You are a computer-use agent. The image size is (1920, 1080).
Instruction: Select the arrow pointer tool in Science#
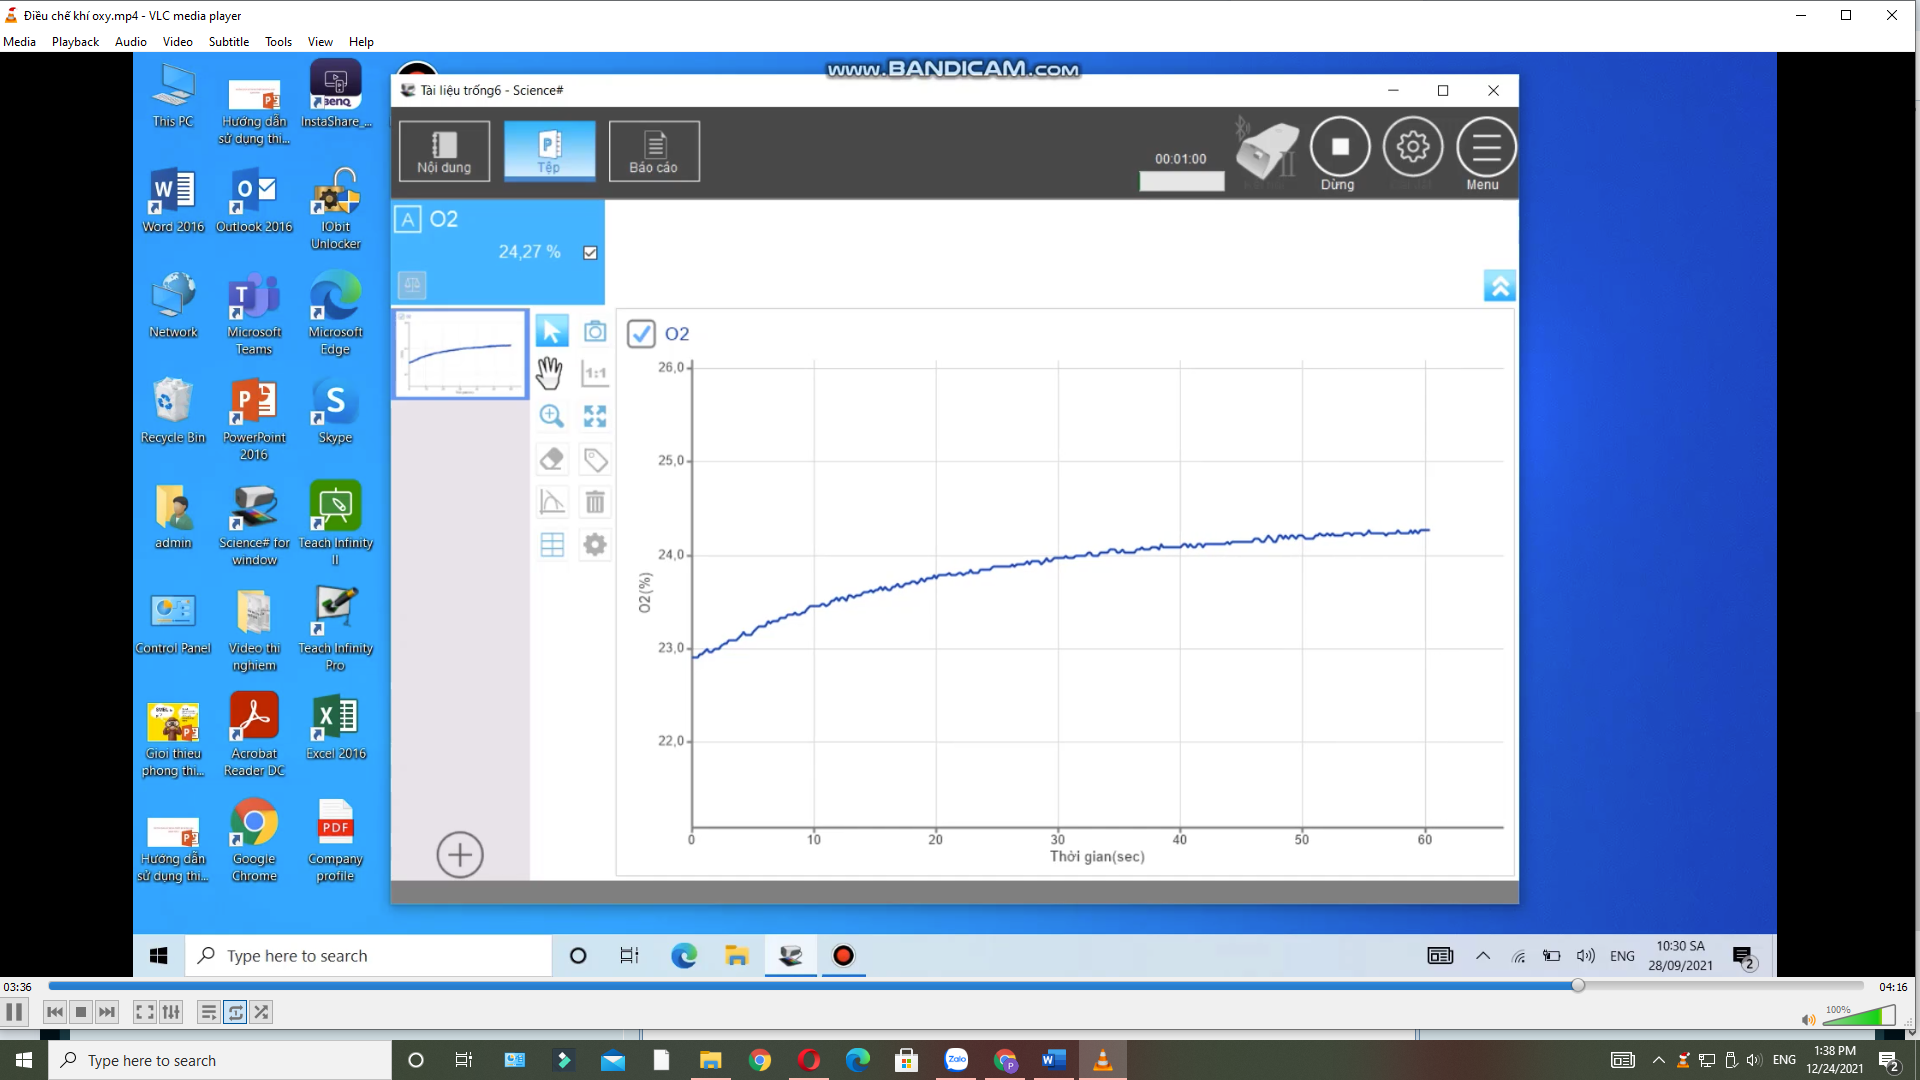pyautogui.click(x=551, y=331)
